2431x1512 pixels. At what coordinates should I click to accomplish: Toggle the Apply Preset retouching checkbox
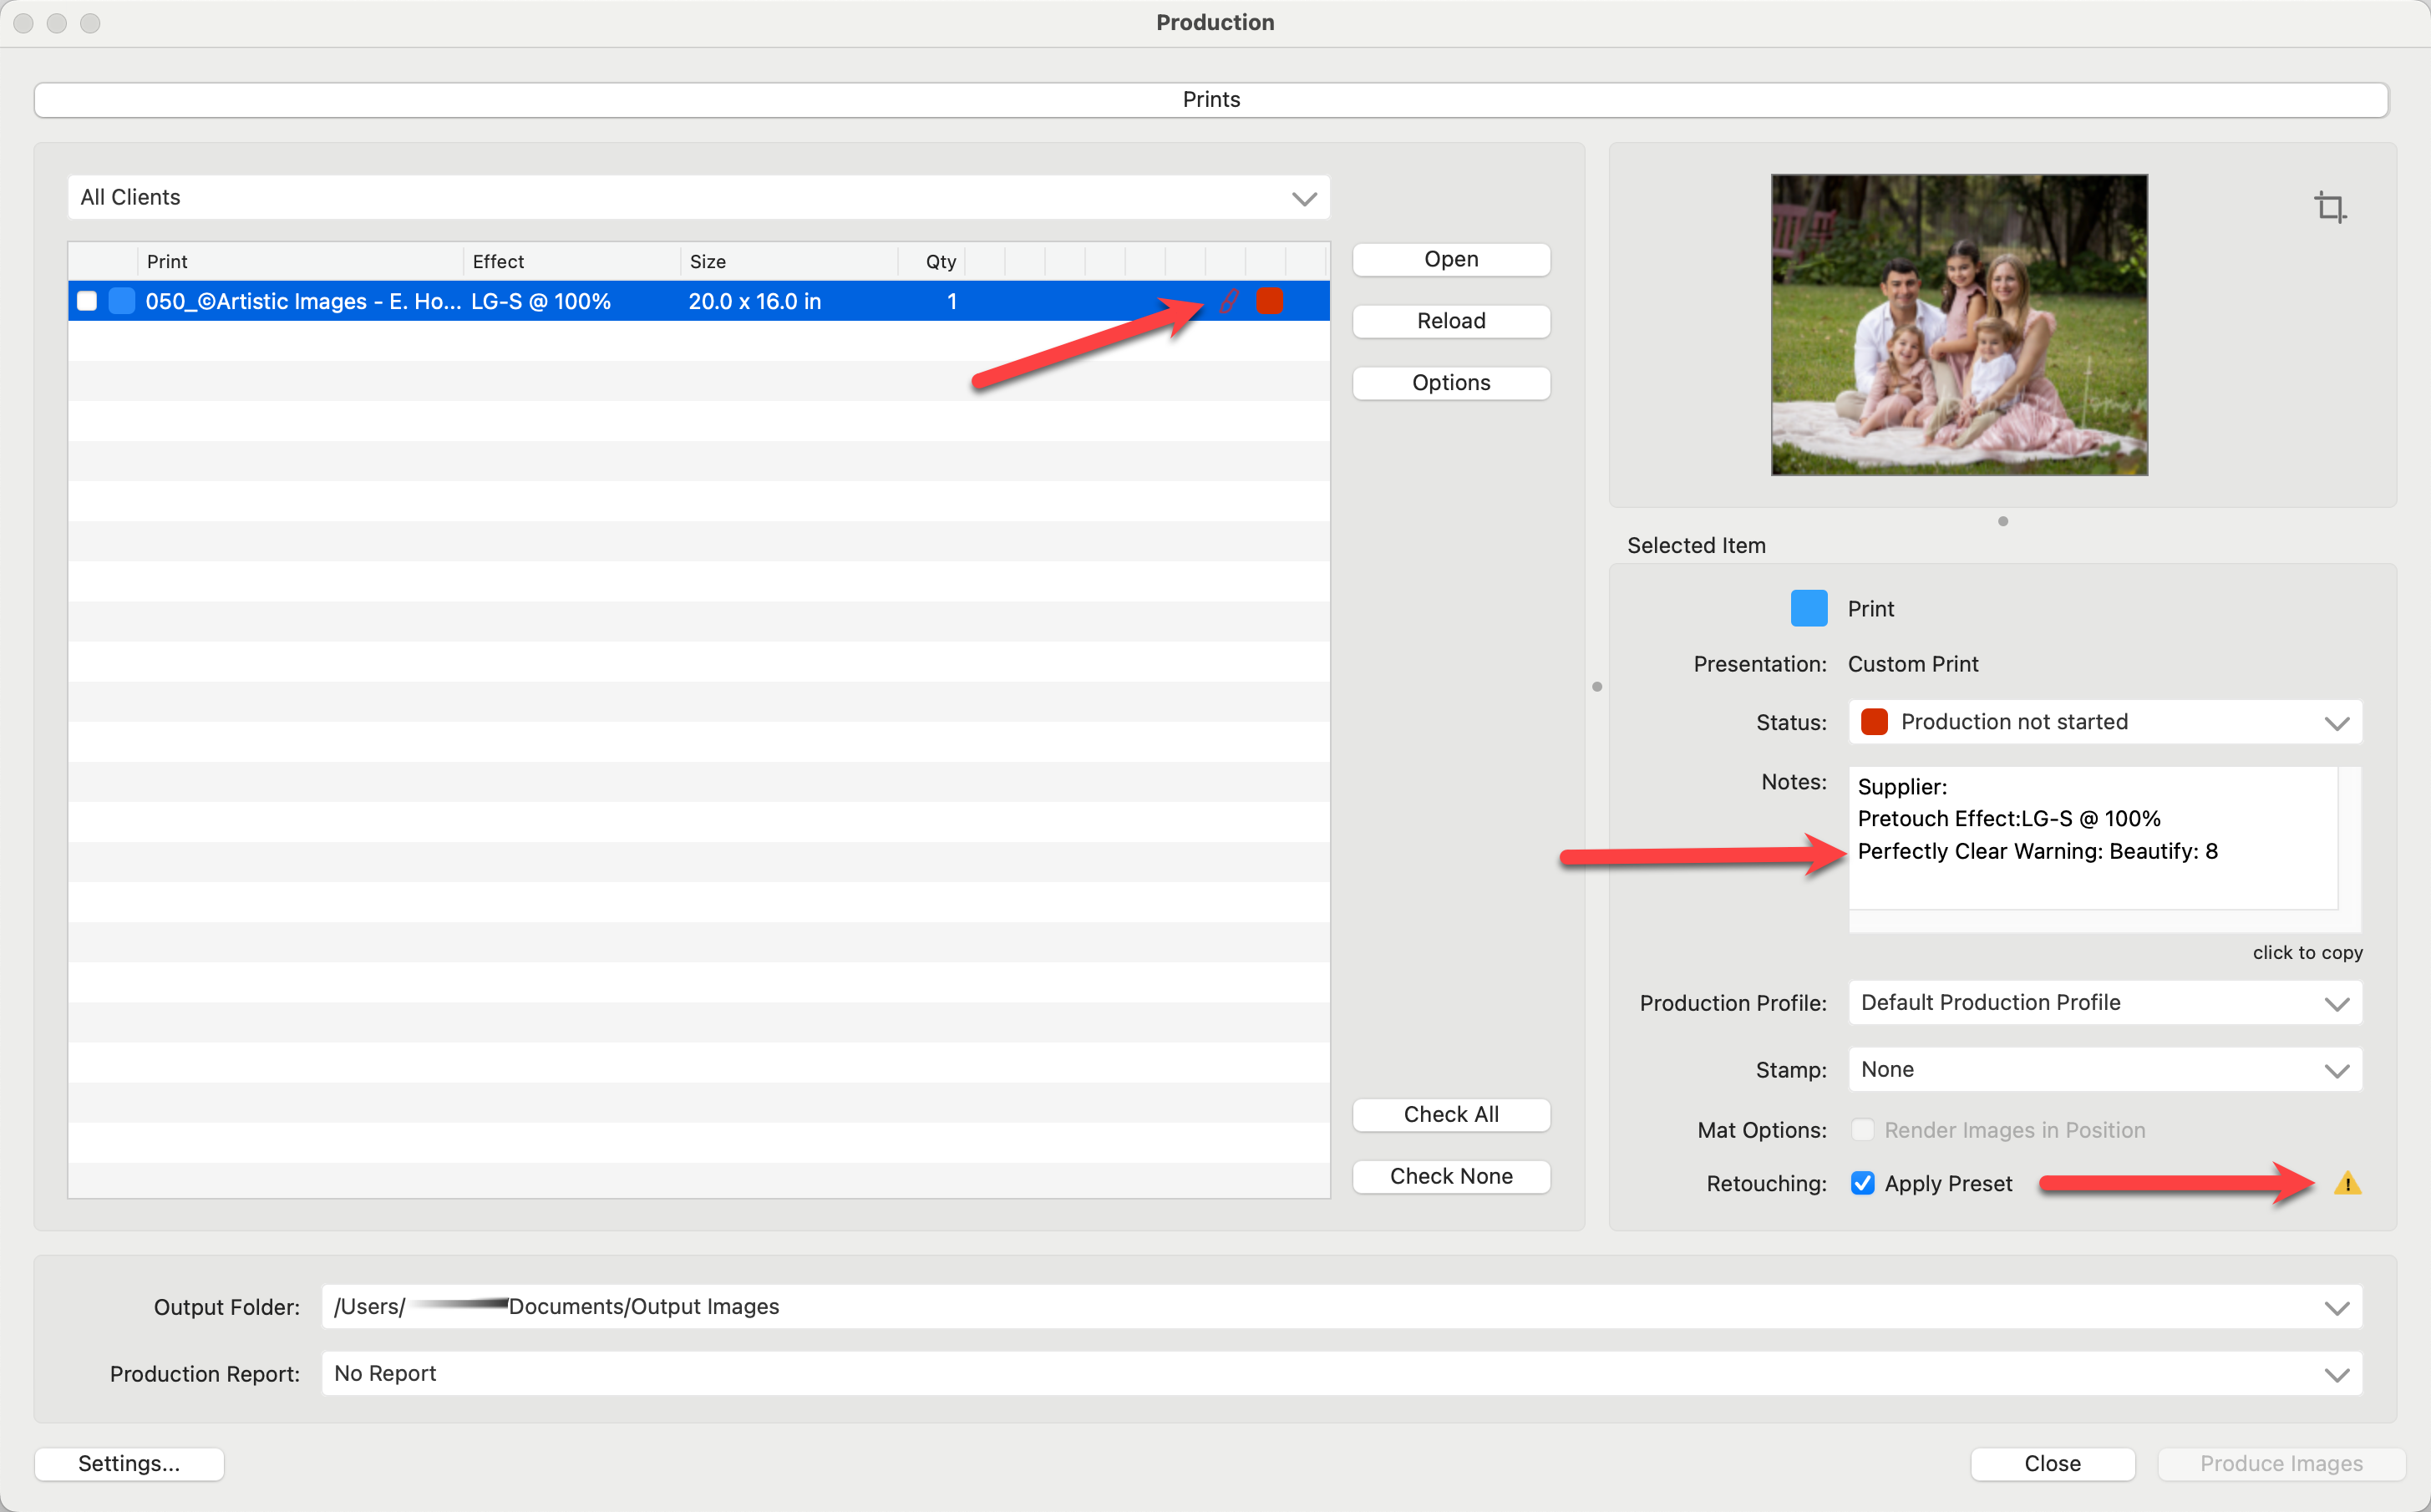1862,1183
